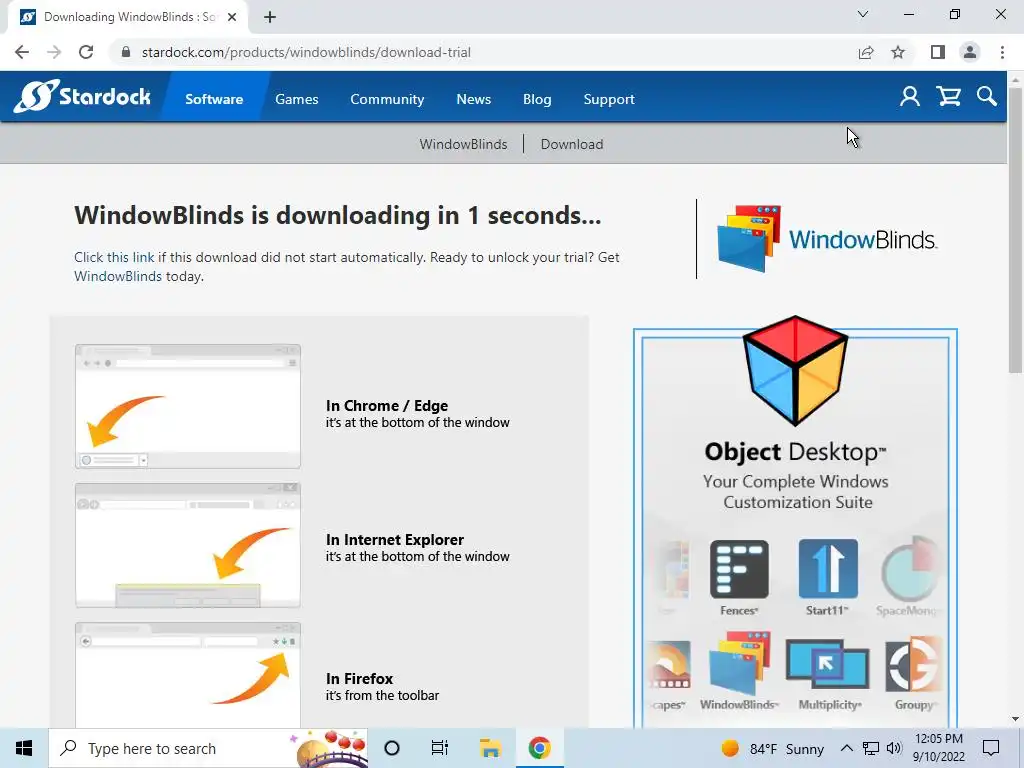Click the Download breadcrumb link
Image resolution: width=1024 pixels, height=768 pixels.
pyautogui.click(x=571, y=144)
